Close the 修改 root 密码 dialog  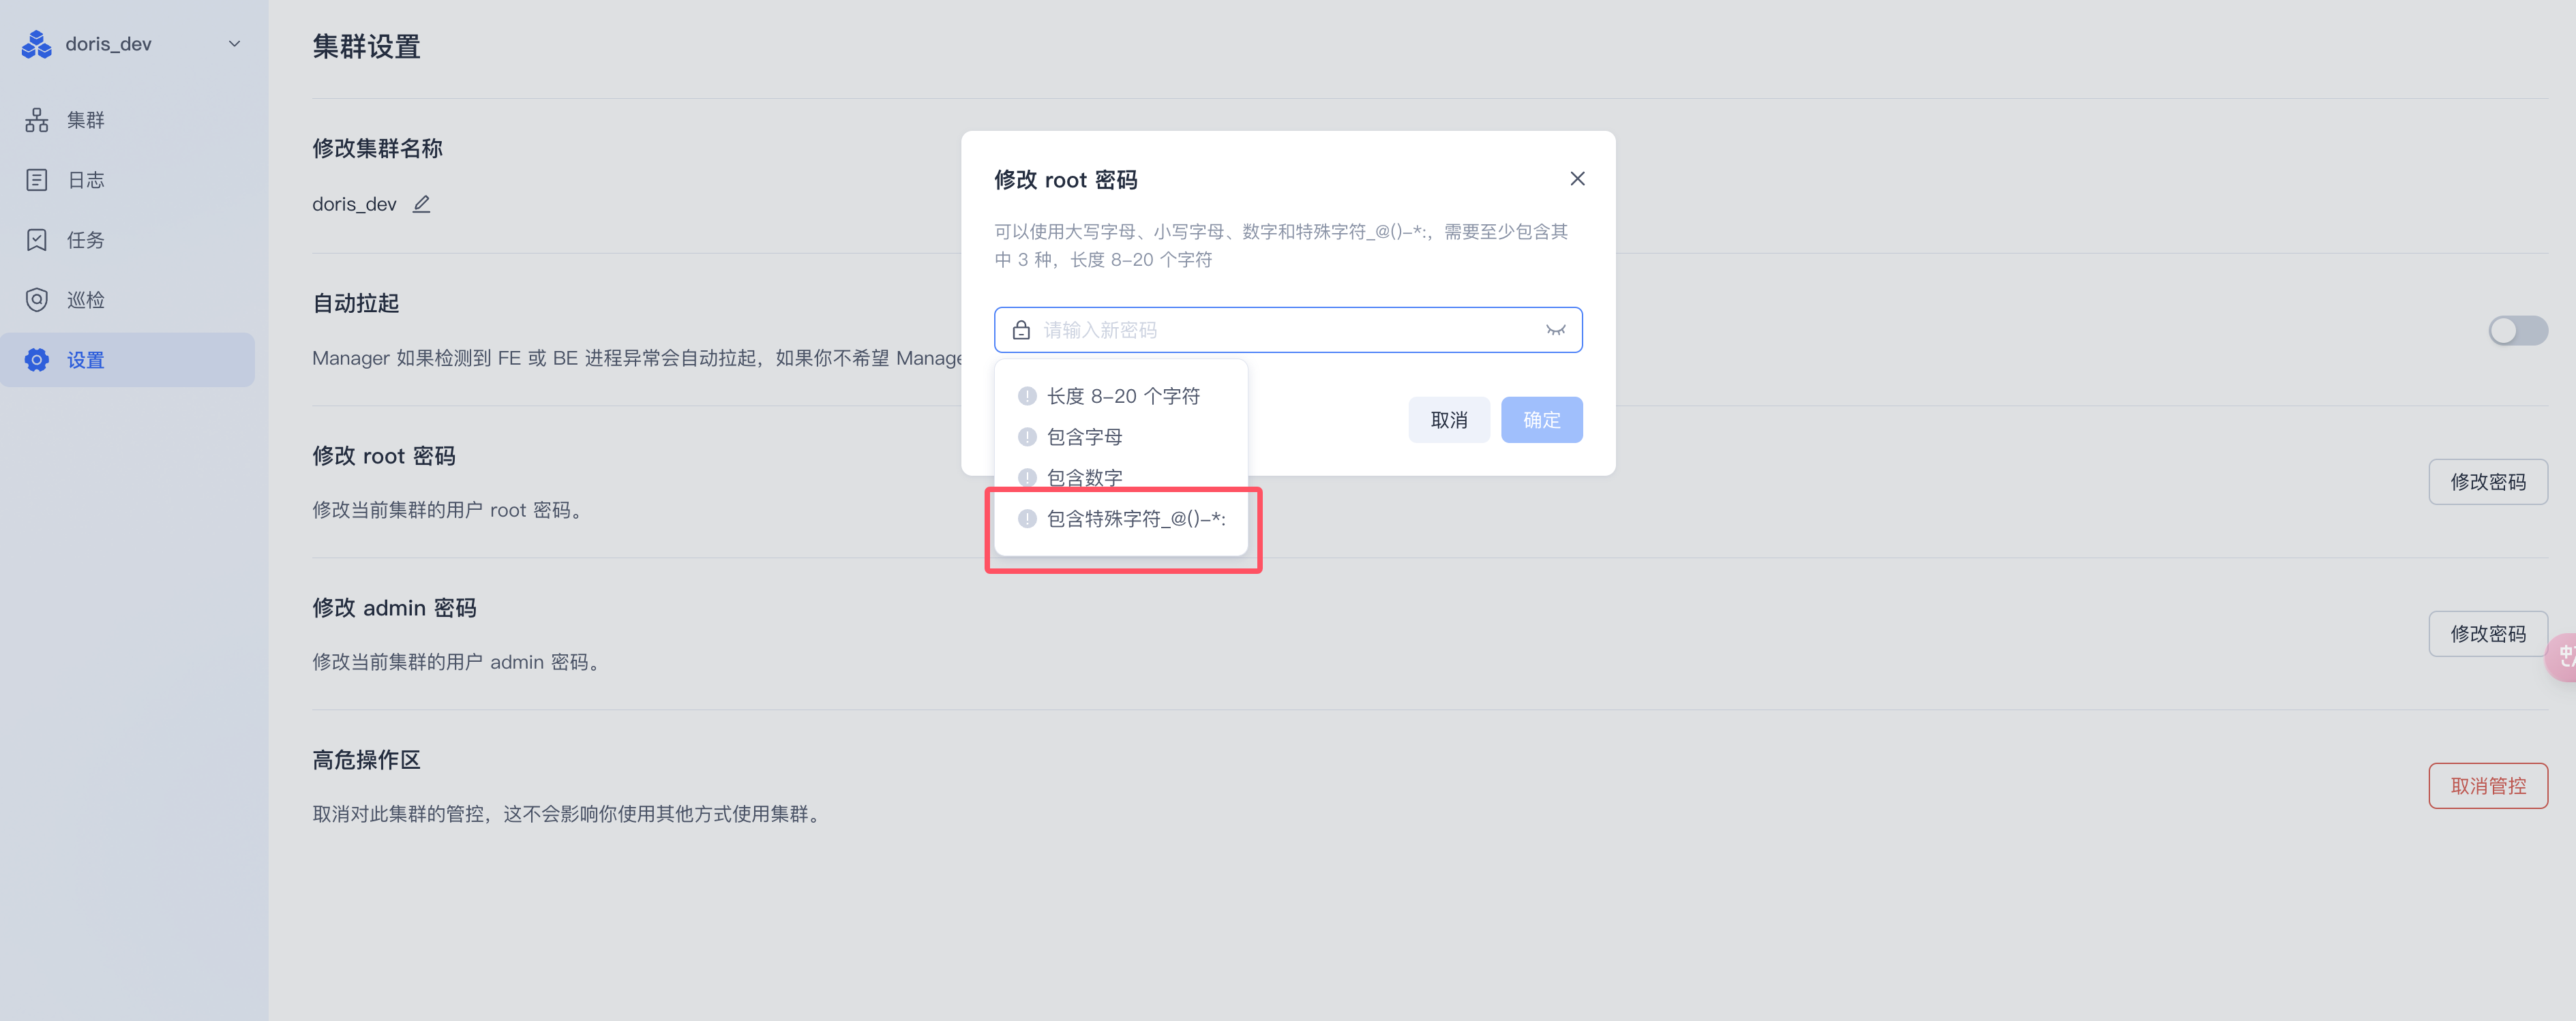pos(1577,179)
